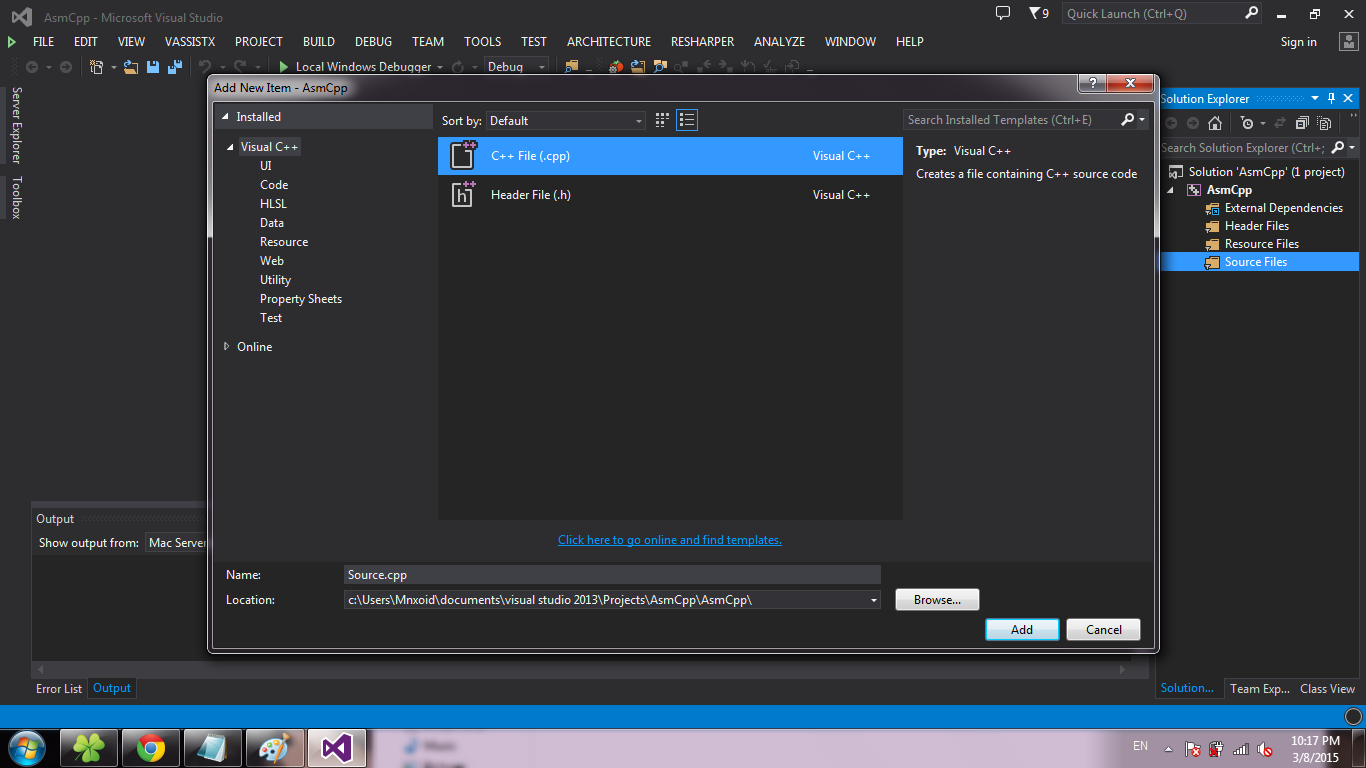Screen dimensions: 1366x768
Task: Select Header Files folder in Solution Explorer
Action: (x=1257, y=226)
